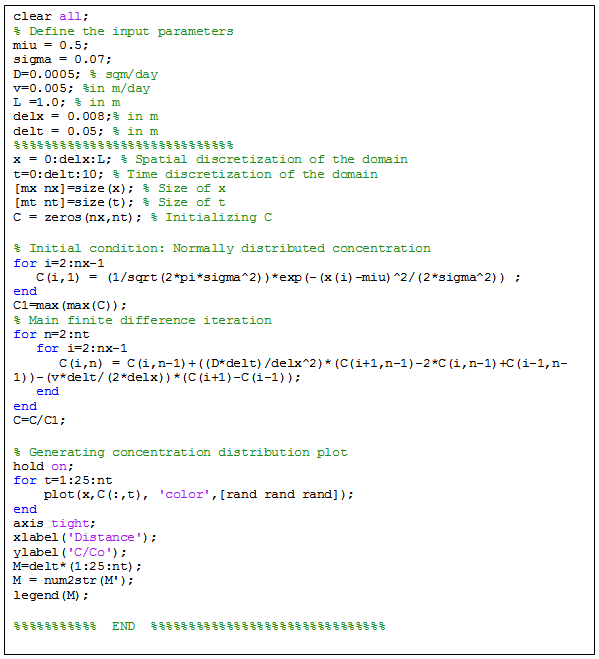Click the 'C=C/C1;' normalization line
Screen dimensions: 599x659
pos(39,420)
